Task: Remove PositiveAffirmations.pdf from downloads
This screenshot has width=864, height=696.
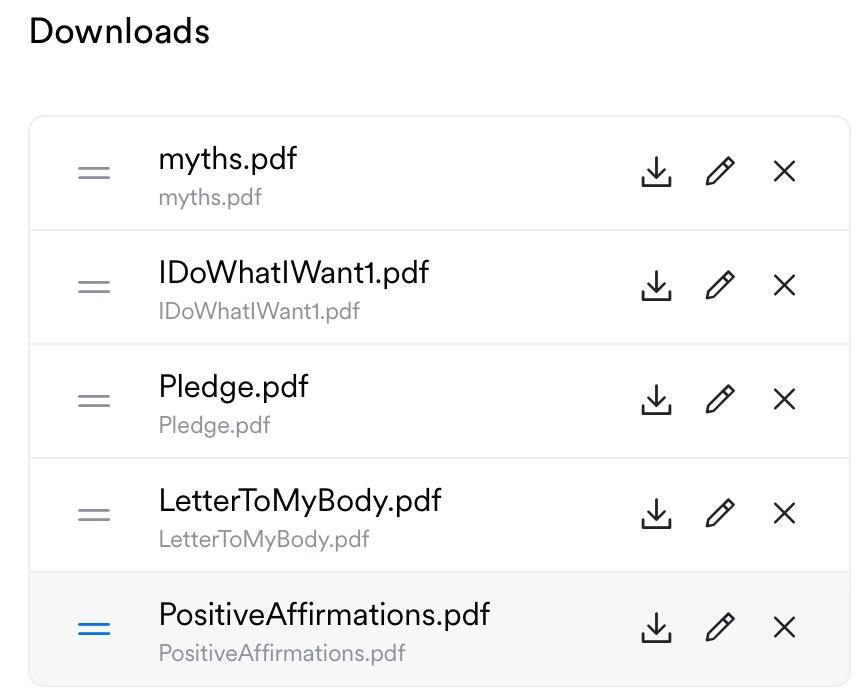Action: pos(785,629)
